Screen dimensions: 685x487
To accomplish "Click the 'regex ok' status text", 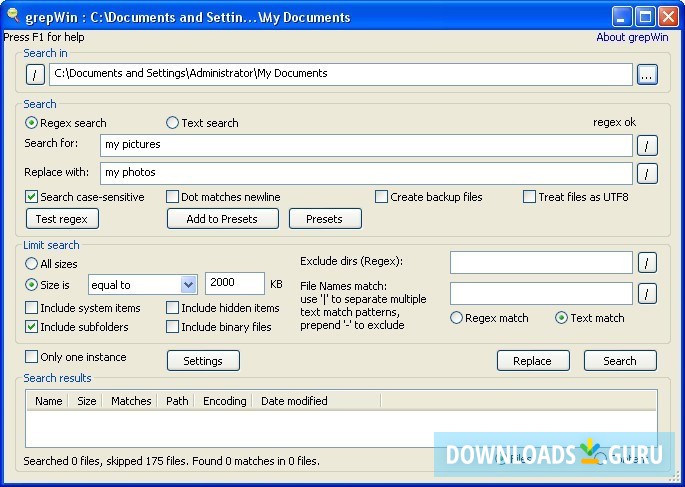I will [x=614, y=122].
